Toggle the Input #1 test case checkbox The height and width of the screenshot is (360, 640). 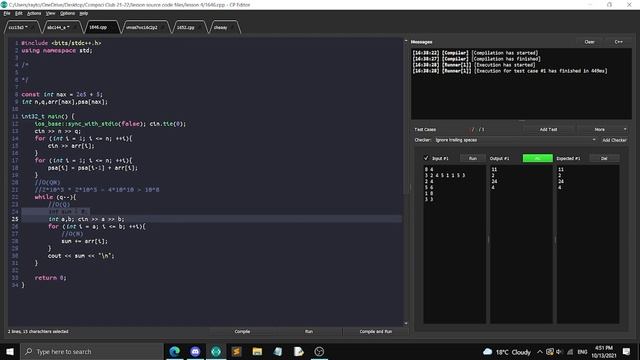coord(426,158)
